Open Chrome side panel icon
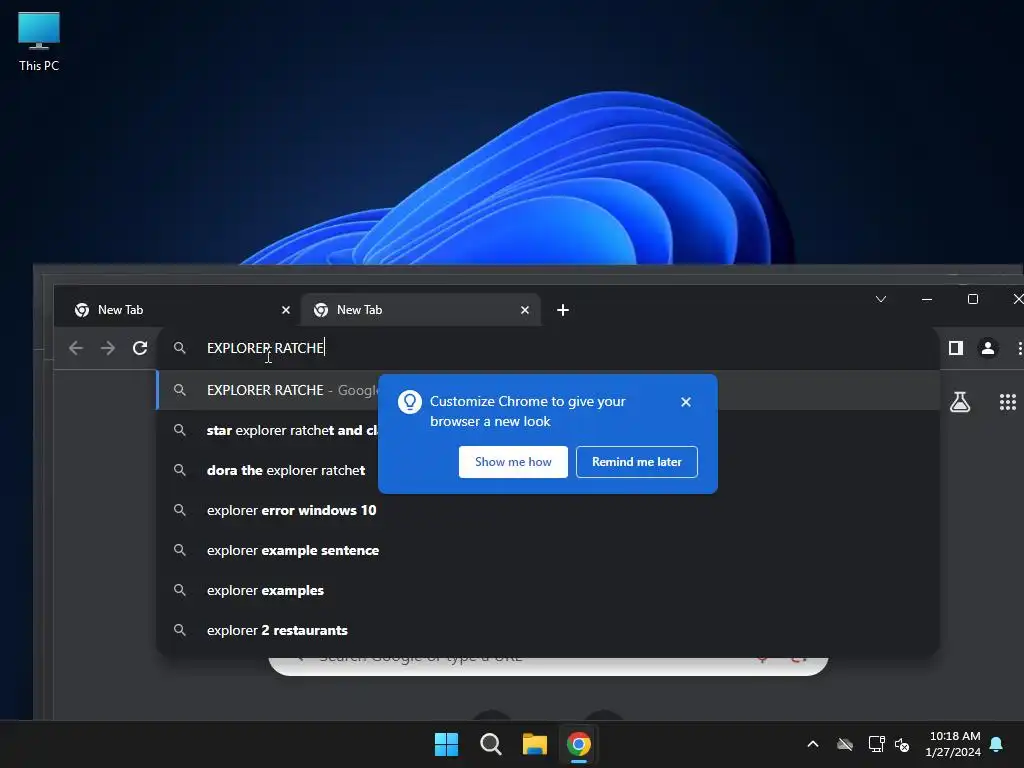This screenshot has height=768, width=1024. (956, 348)
